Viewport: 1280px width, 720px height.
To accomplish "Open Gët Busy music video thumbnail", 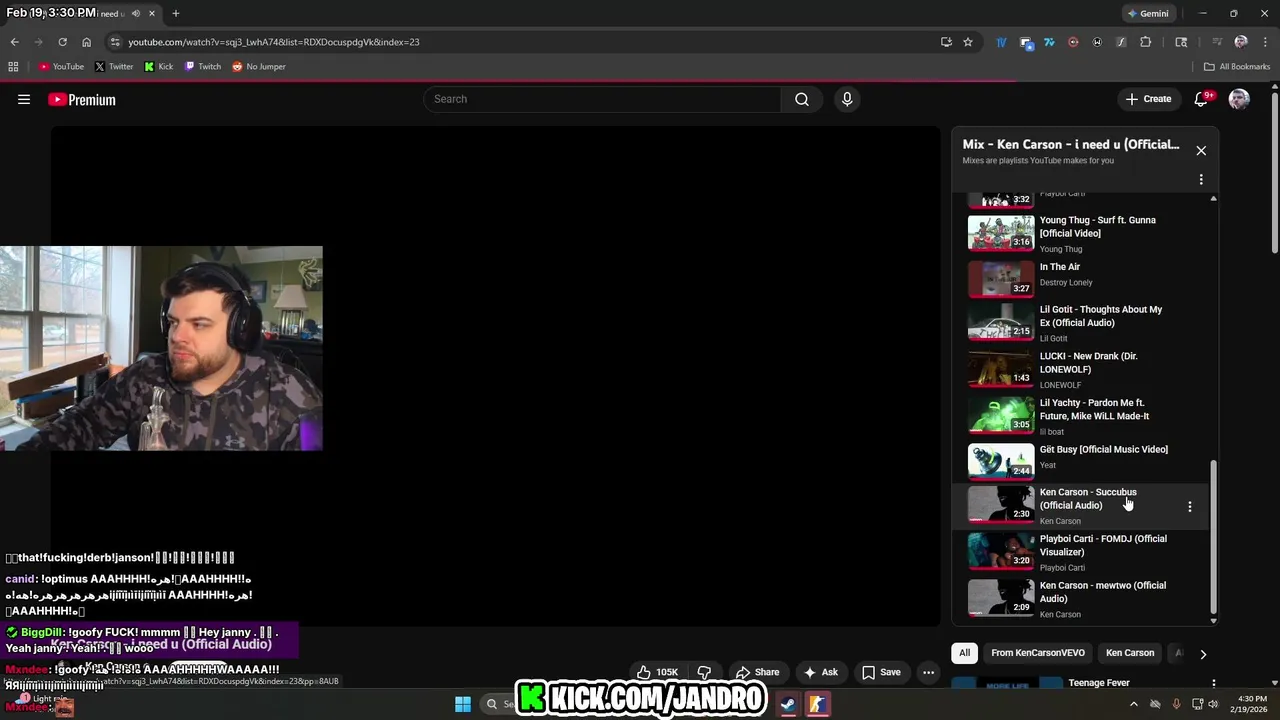I will tap(1001, 460).
